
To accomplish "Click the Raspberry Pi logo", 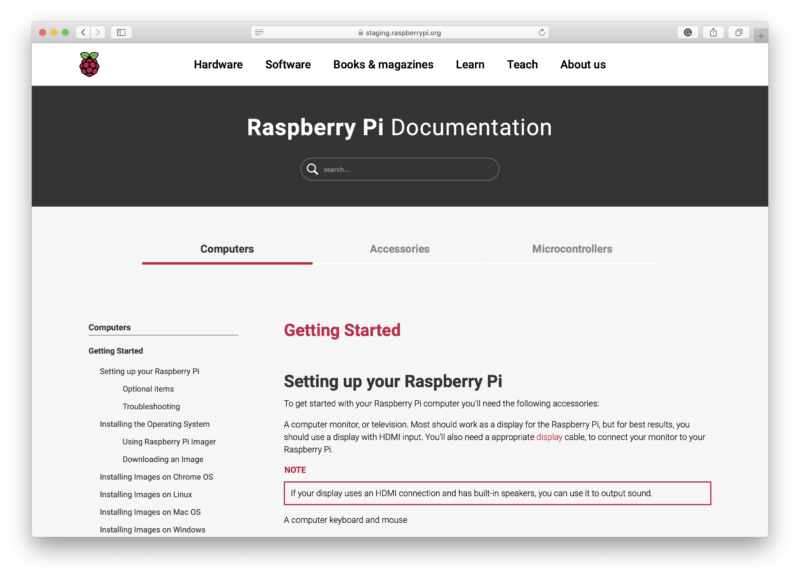I will [89, 64].
